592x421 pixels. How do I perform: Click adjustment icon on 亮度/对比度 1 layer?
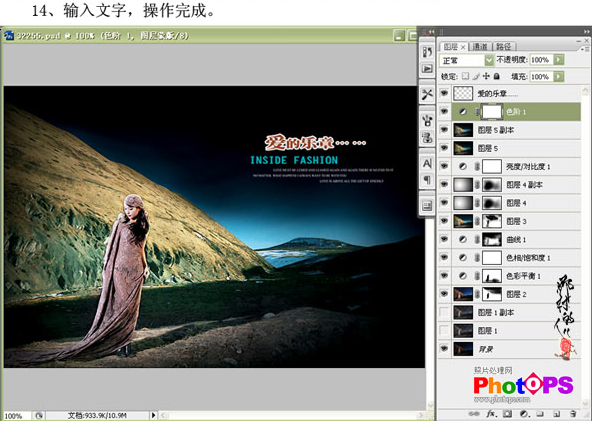coord(462,167)
